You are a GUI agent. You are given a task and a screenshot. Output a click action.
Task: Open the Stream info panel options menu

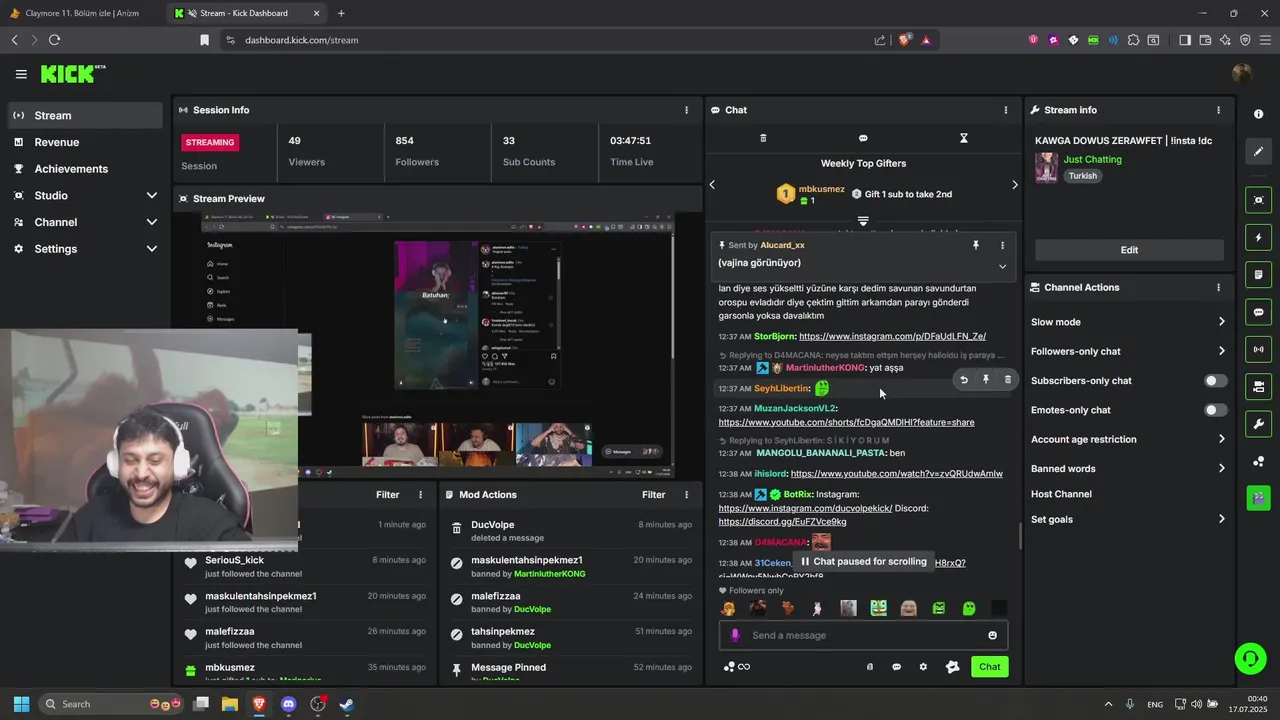point(1218,110)
